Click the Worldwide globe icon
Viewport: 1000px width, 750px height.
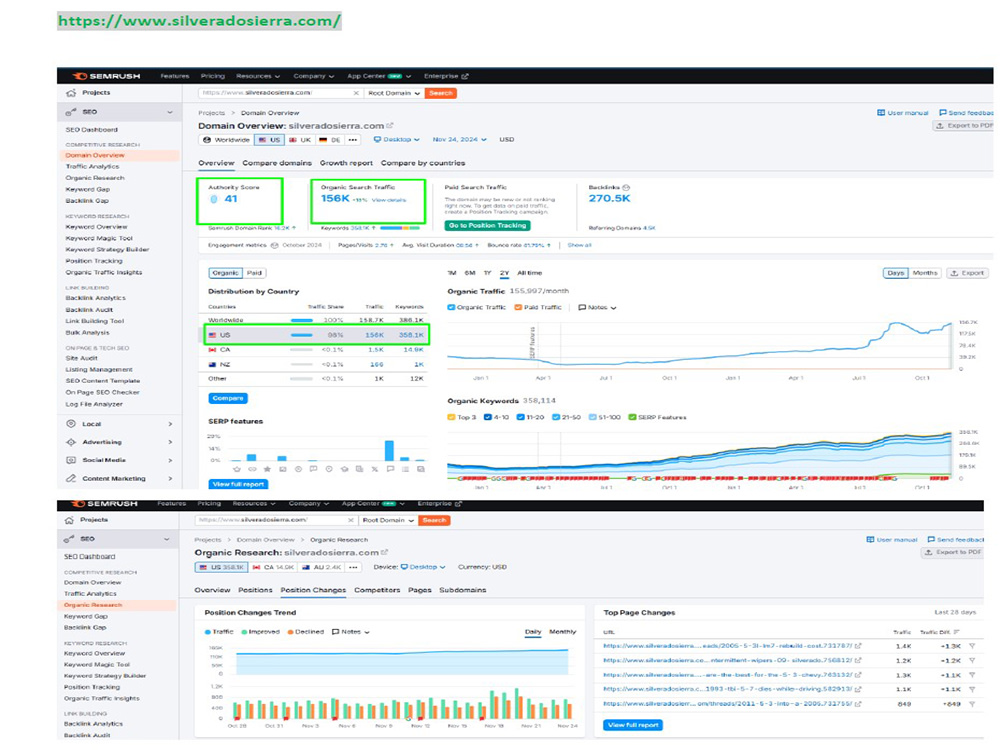207,140
